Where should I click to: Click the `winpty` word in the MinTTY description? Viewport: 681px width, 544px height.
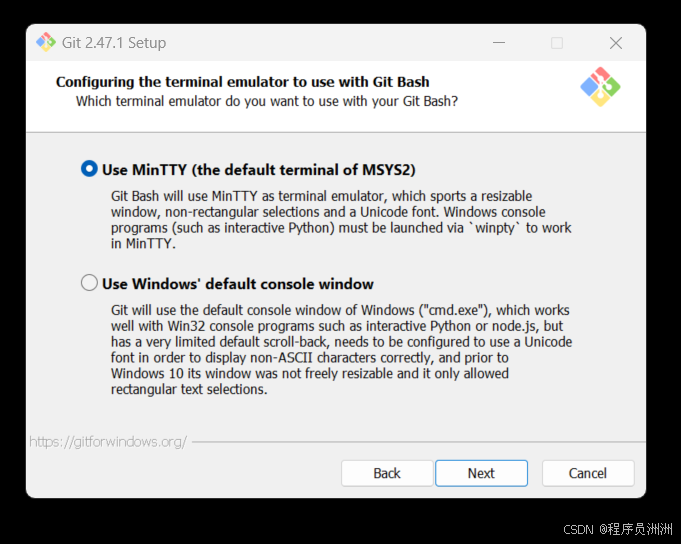(x=495, y=228)
